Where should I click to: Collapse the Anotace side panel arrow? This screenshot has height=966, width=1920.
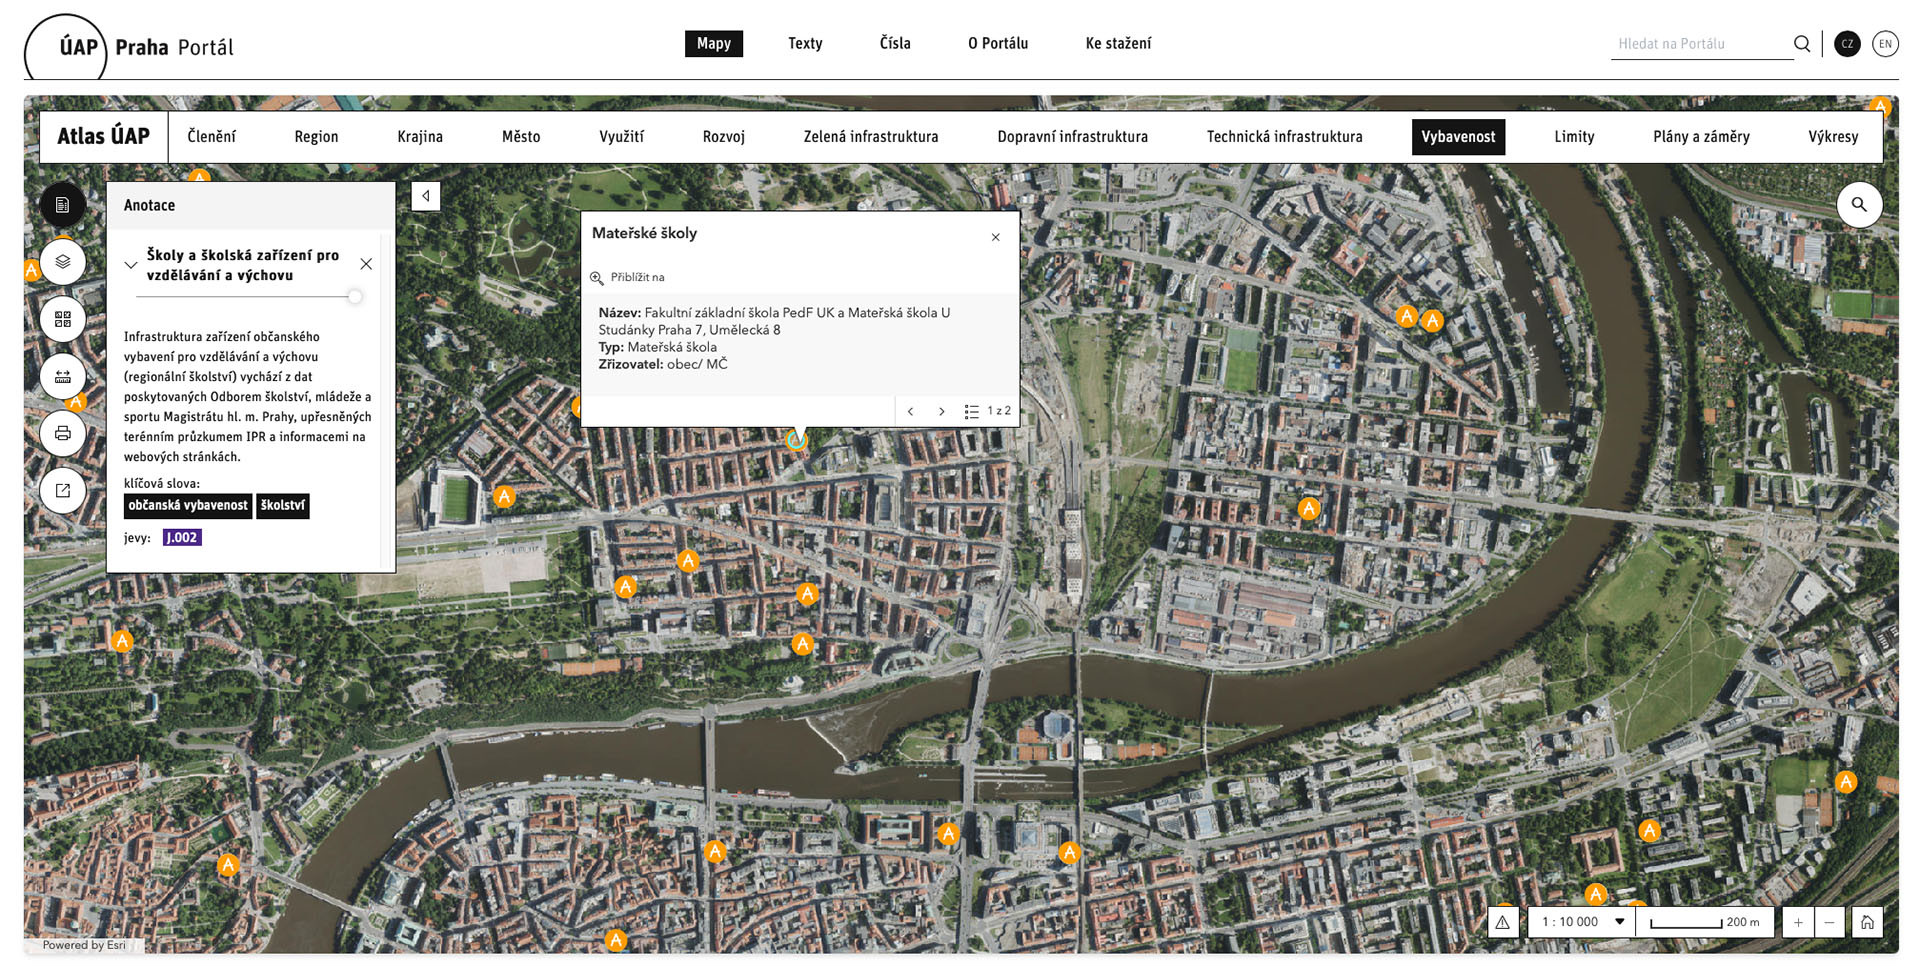pos(426,196)
